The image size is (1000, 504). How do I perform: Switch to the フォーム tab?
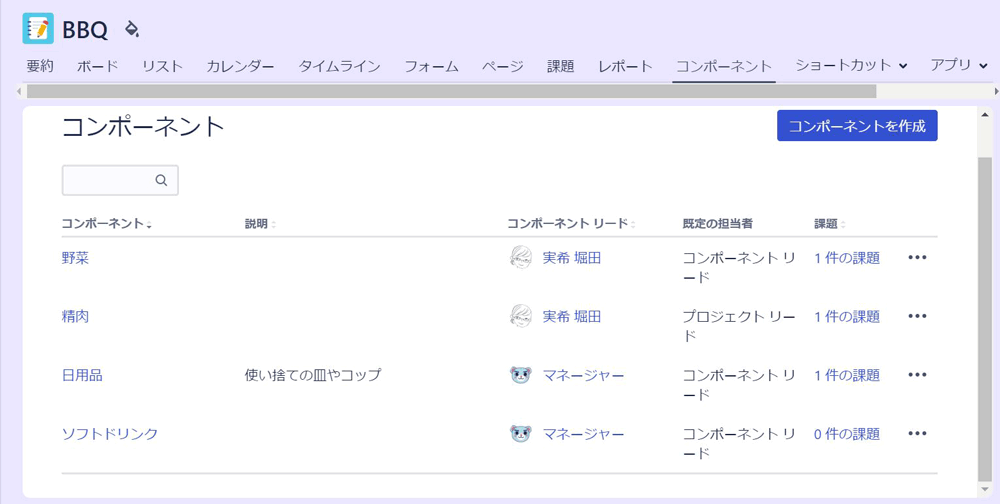coord(432,66)
